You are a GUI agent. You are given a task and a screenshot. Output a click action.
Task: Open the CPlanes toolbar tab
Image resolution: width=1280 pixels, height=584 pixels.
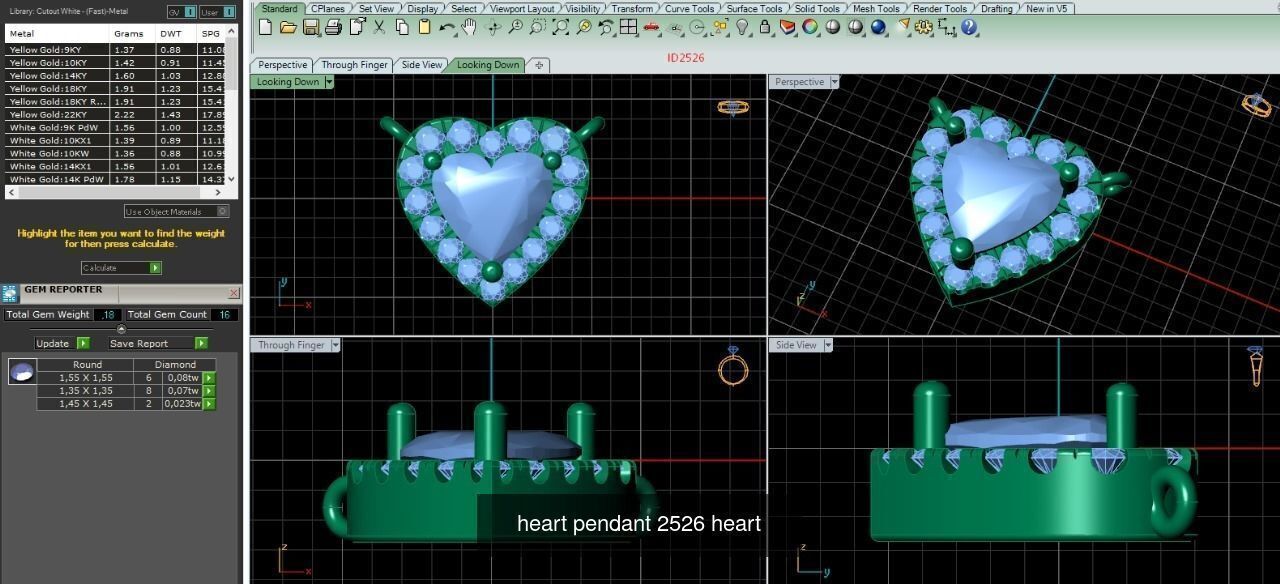point(327,8)
